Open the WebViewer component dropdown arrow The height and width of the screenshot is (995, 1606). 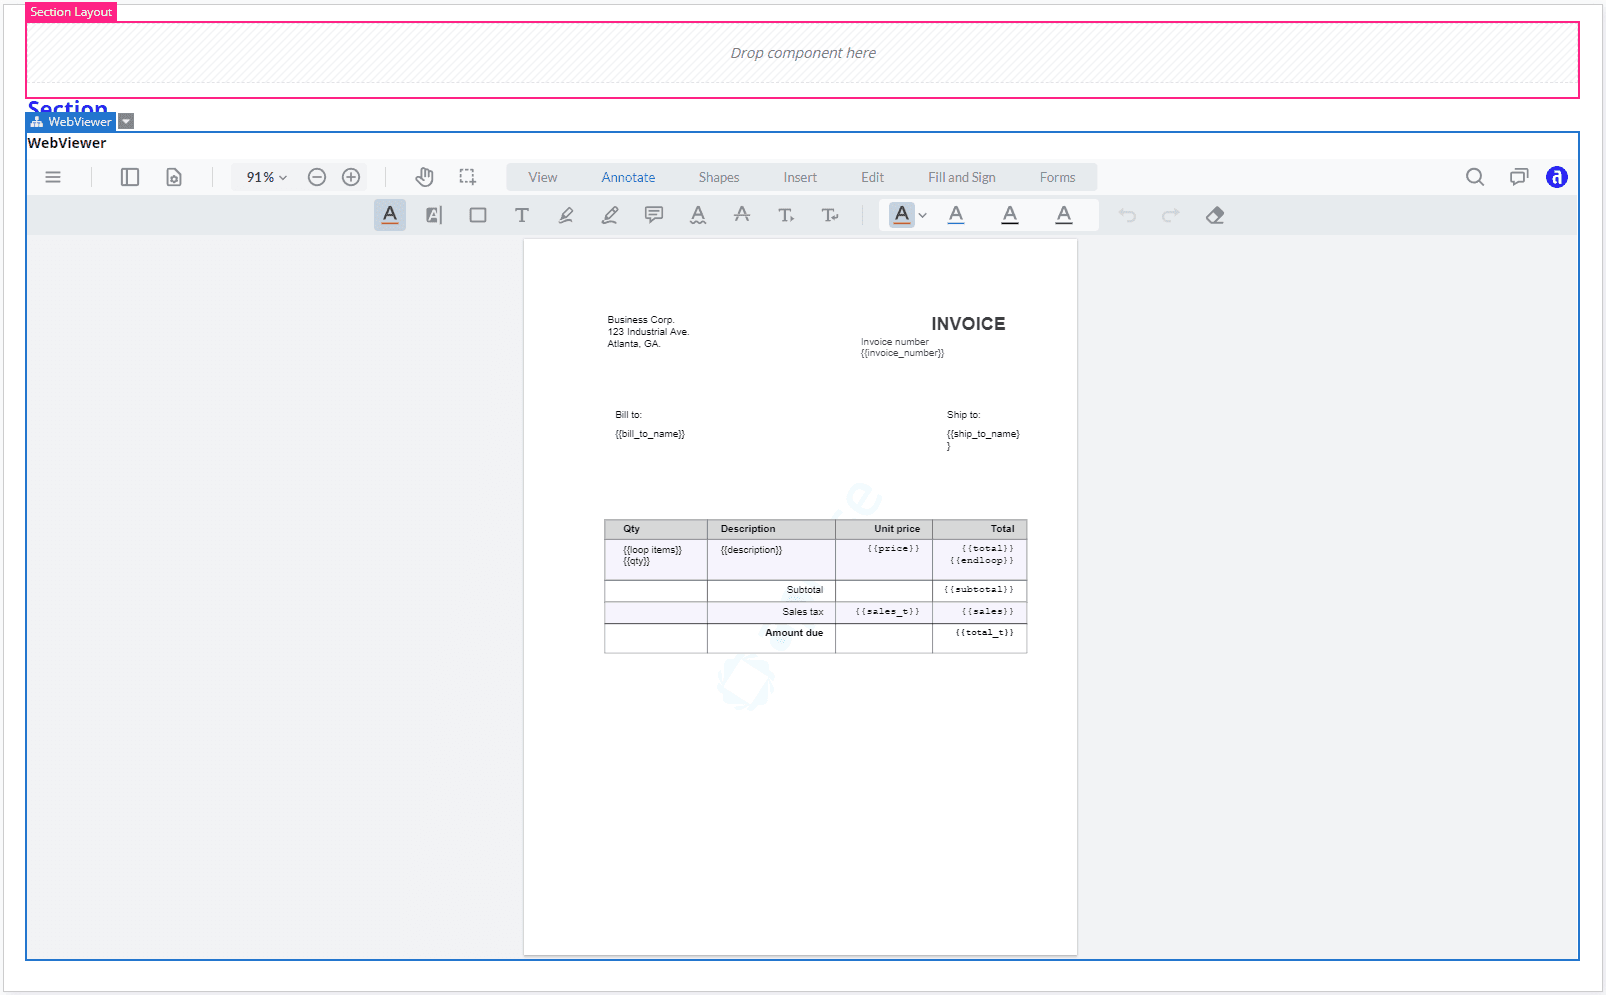click(x=126, y=122)
